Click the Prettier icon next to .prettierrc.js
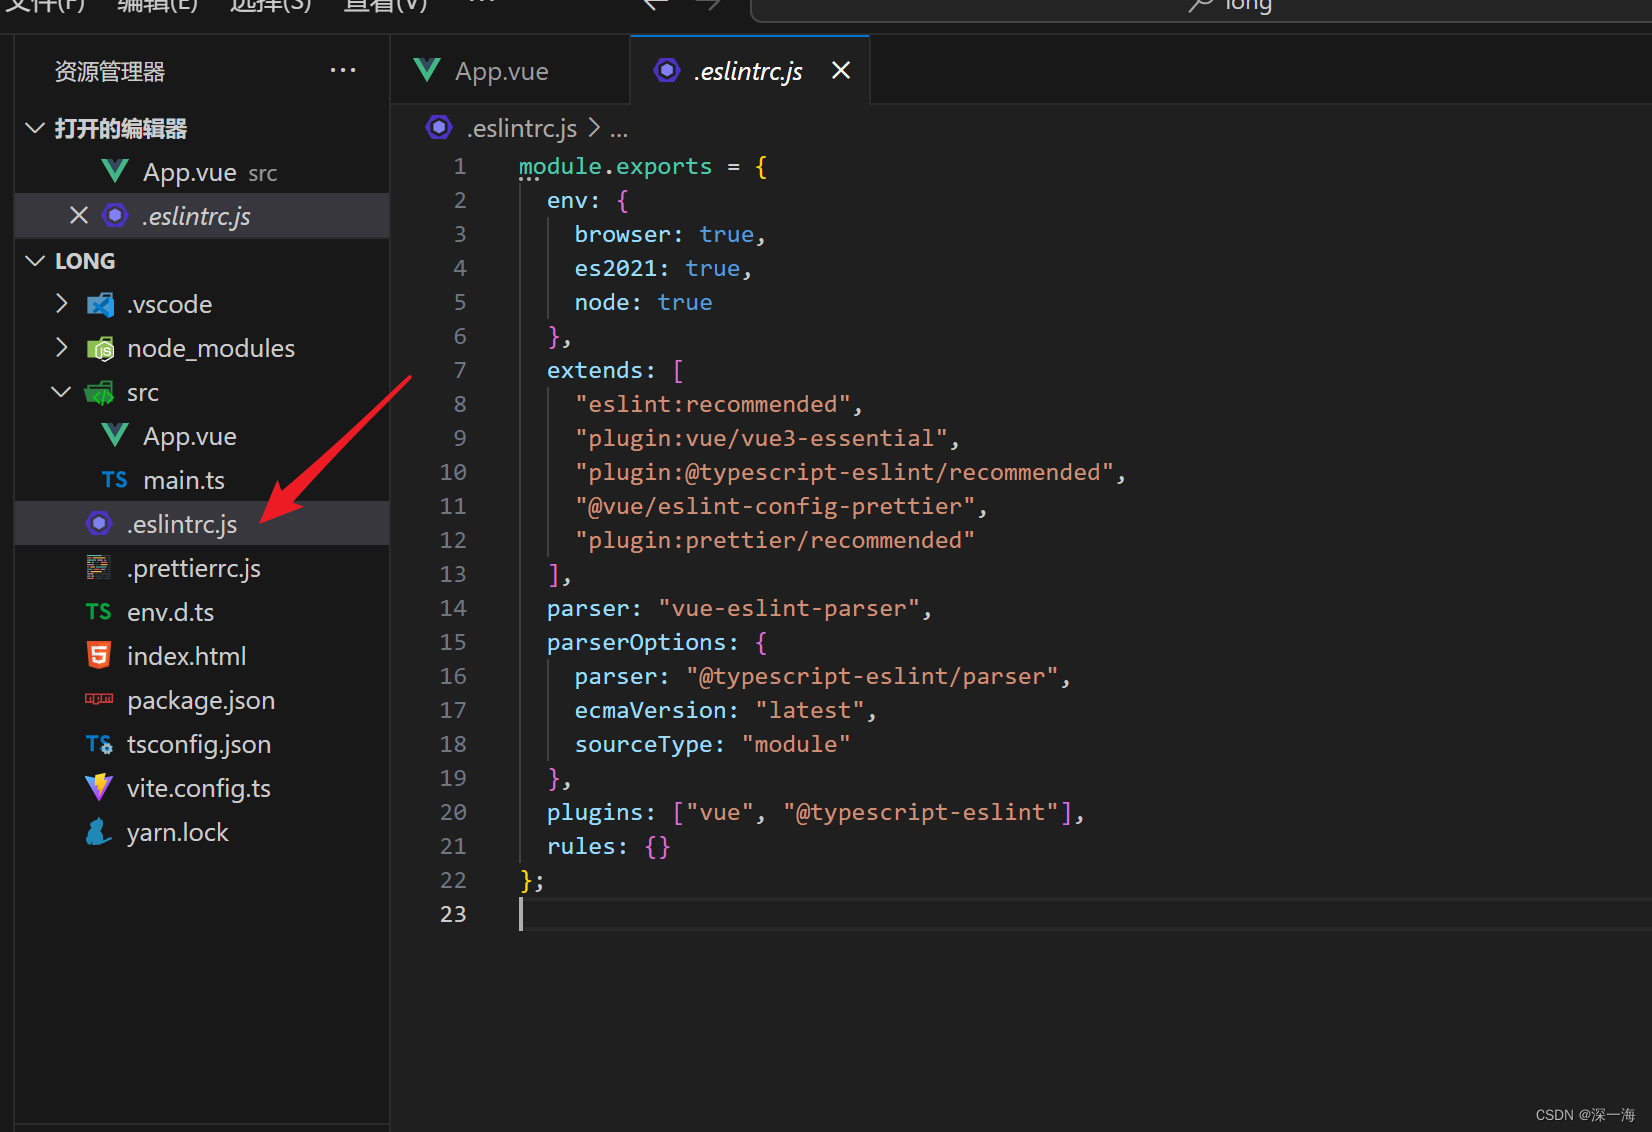The height and width of the screenshot is (1132, 1652). click(98, 567)
